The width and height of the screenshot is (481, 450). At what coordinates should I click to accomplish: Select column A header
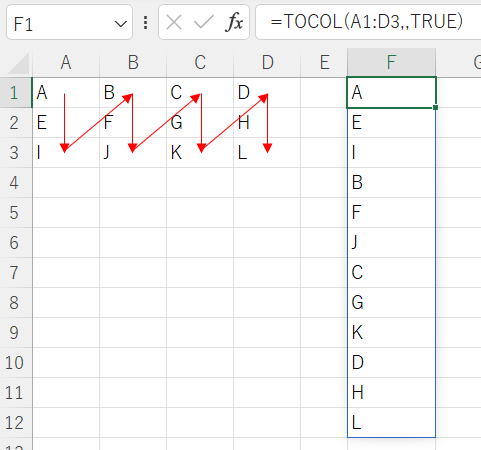[x=66, y=62]
